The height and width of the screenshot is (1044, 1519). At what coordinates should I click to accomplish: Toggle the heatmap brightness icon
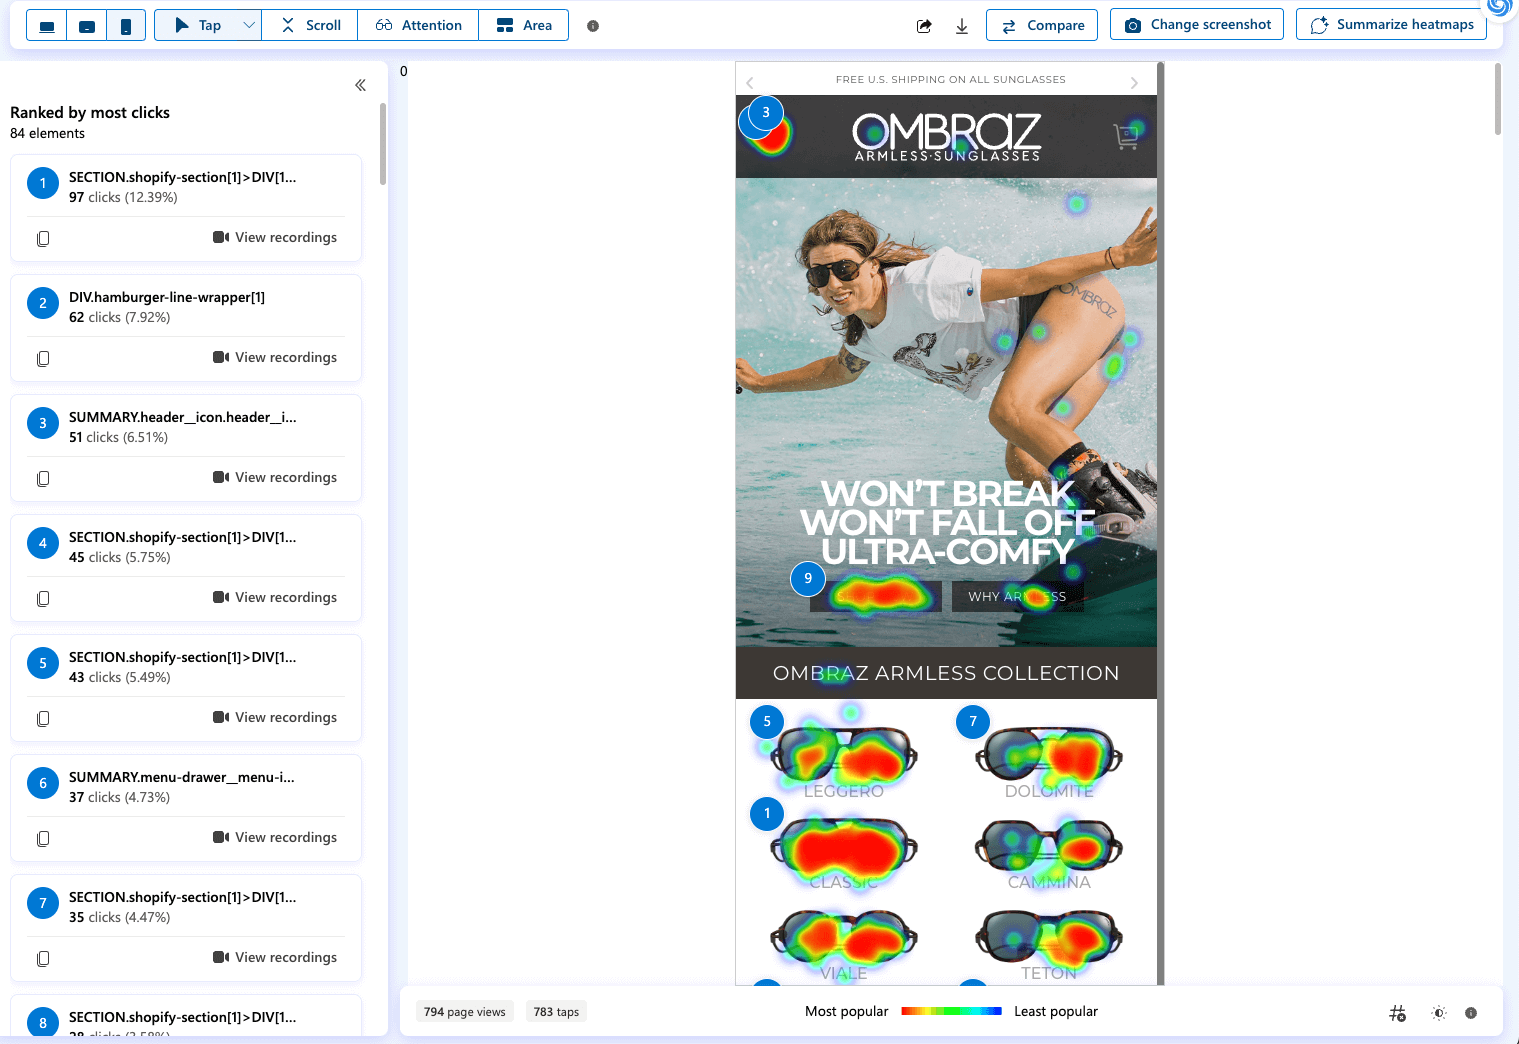coord(1439,1013)
